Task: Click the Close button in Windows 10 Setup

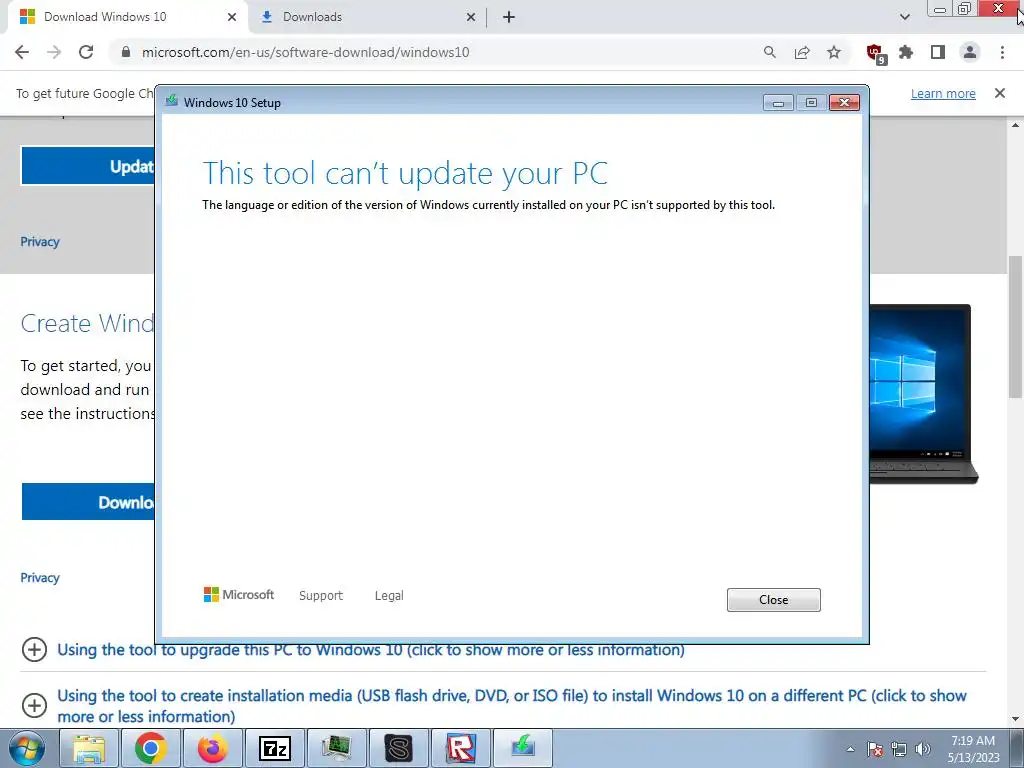Action: [x=773, y=600]
